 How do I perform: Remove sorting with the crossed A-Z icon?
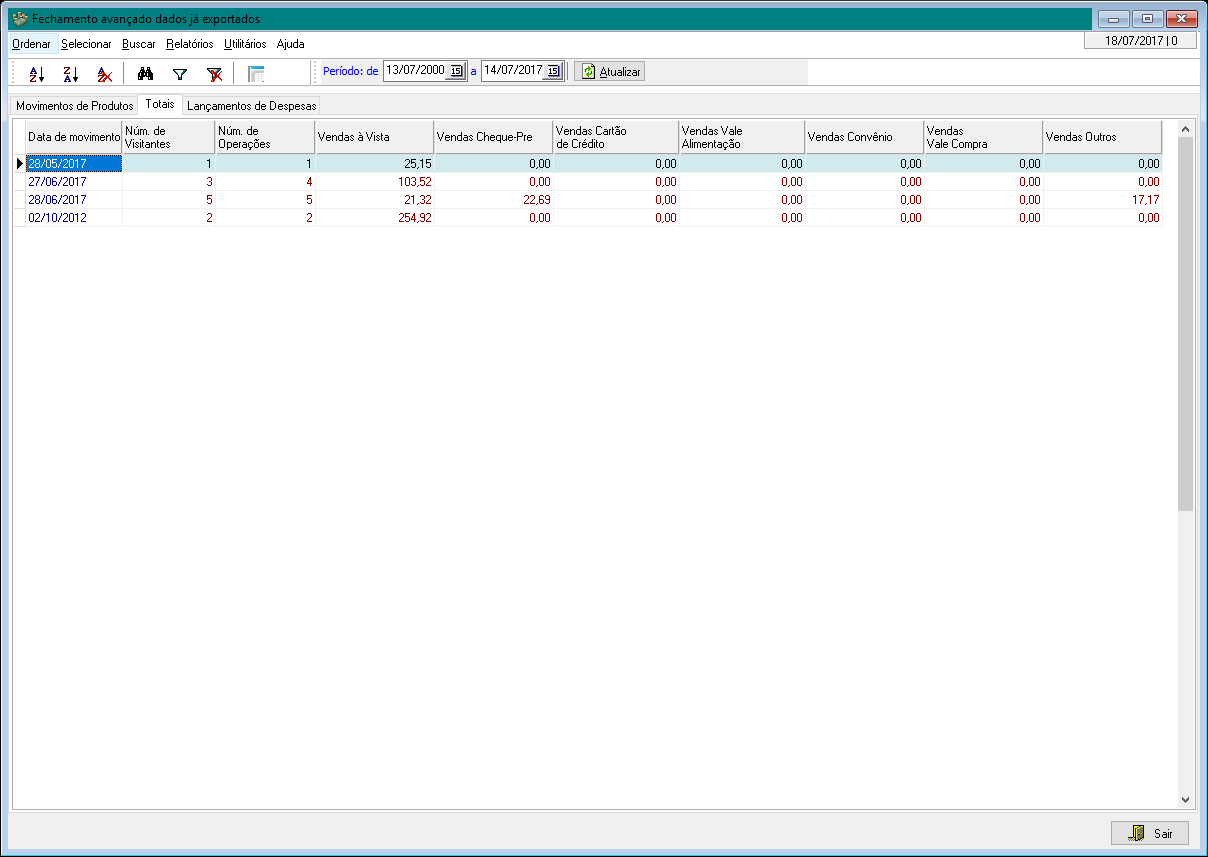click(x=104, y=73)
